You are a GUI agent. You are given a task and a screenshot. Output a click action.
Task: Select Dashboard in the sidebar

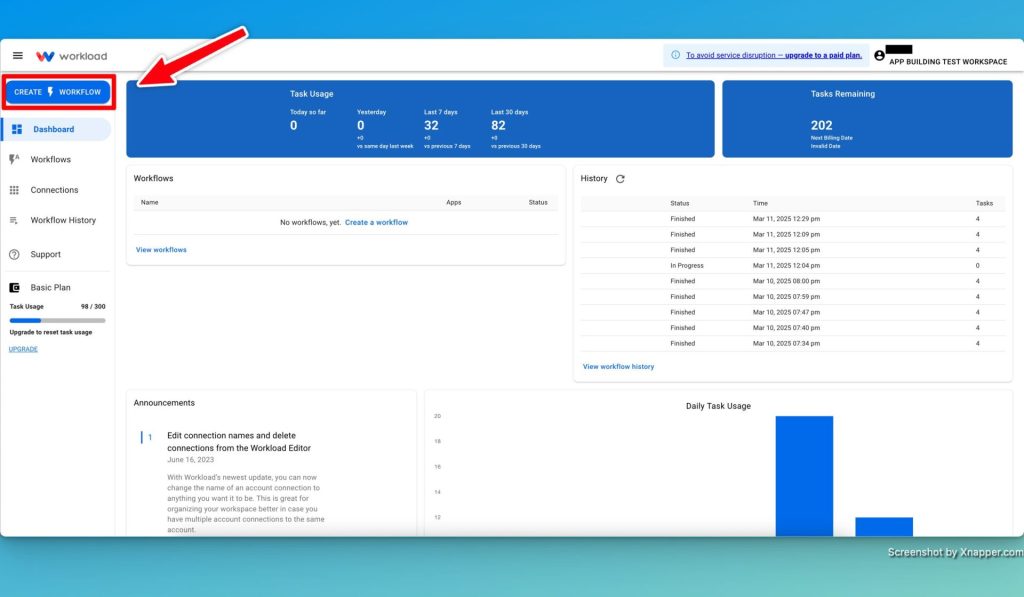(57, 129)
